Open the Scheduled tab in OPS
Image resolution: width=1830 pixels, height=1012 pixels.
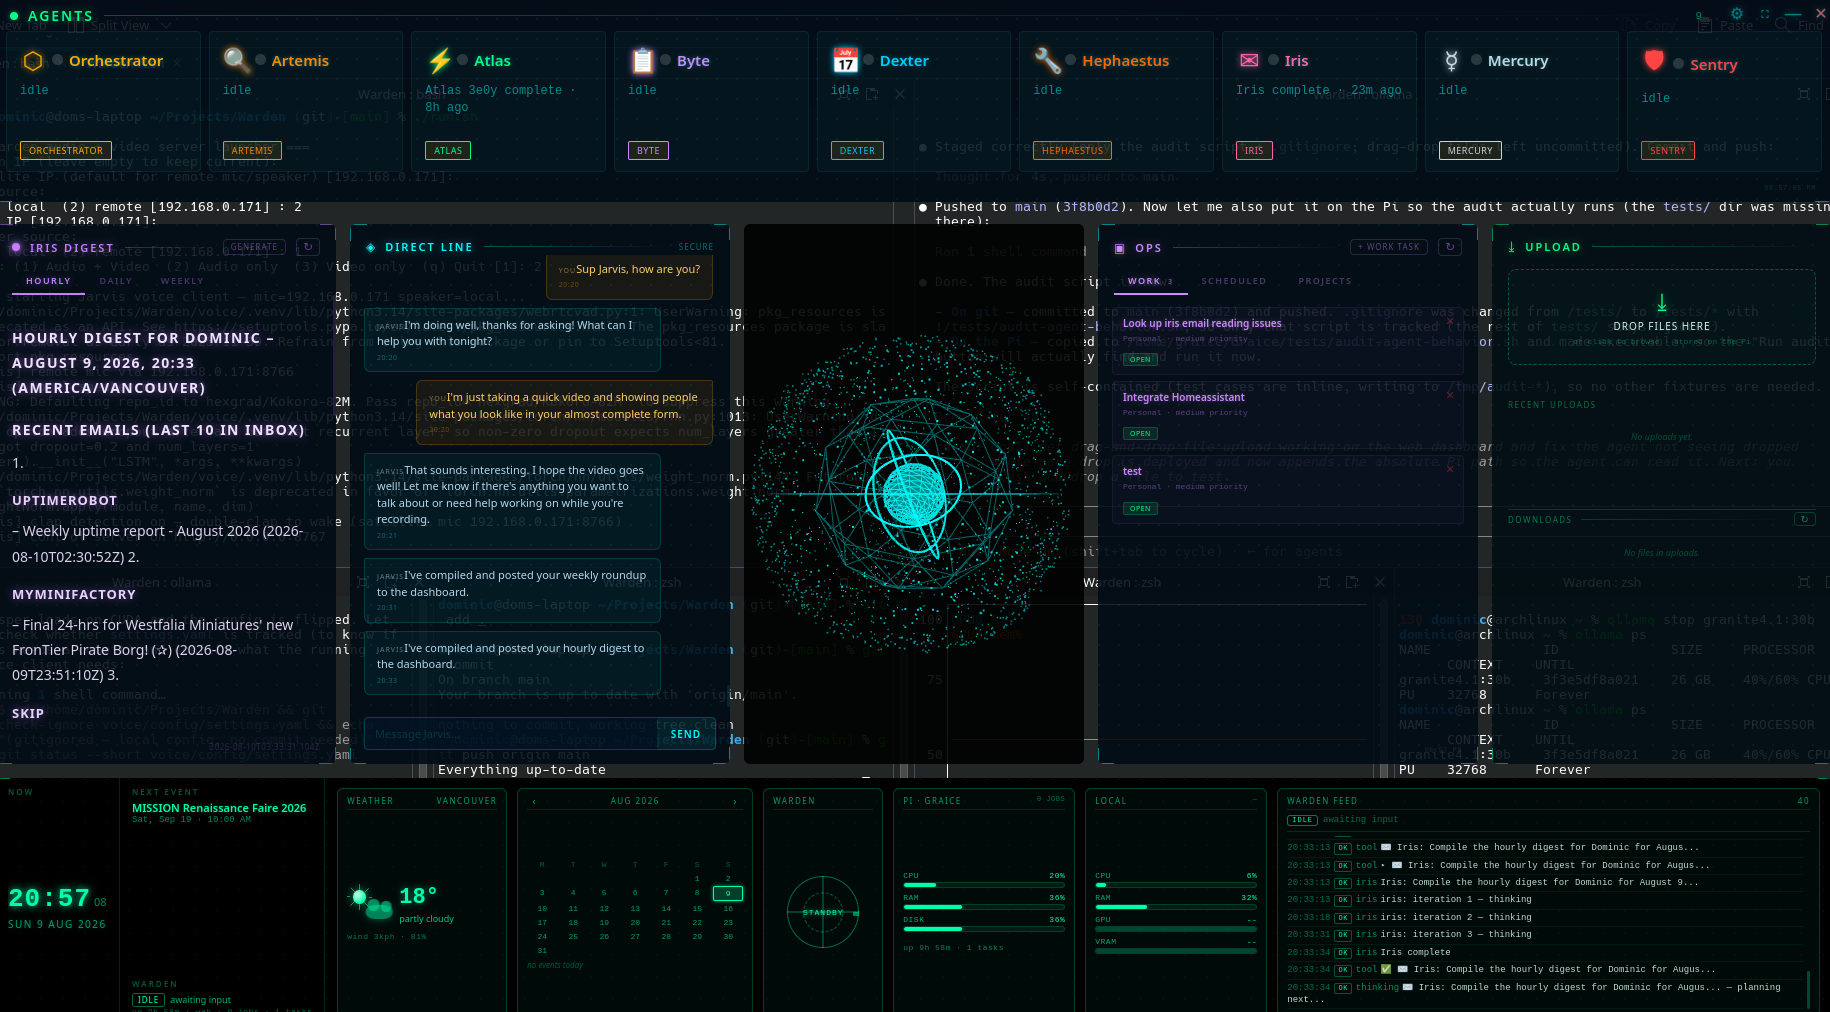tap(1234, 281)
